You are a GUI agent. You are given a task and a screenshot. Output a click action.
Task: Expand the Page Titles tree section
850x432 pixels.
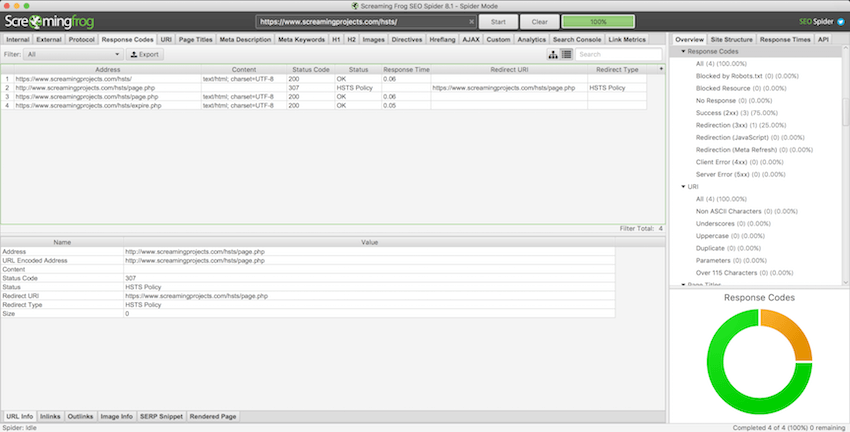click(683, 284)
